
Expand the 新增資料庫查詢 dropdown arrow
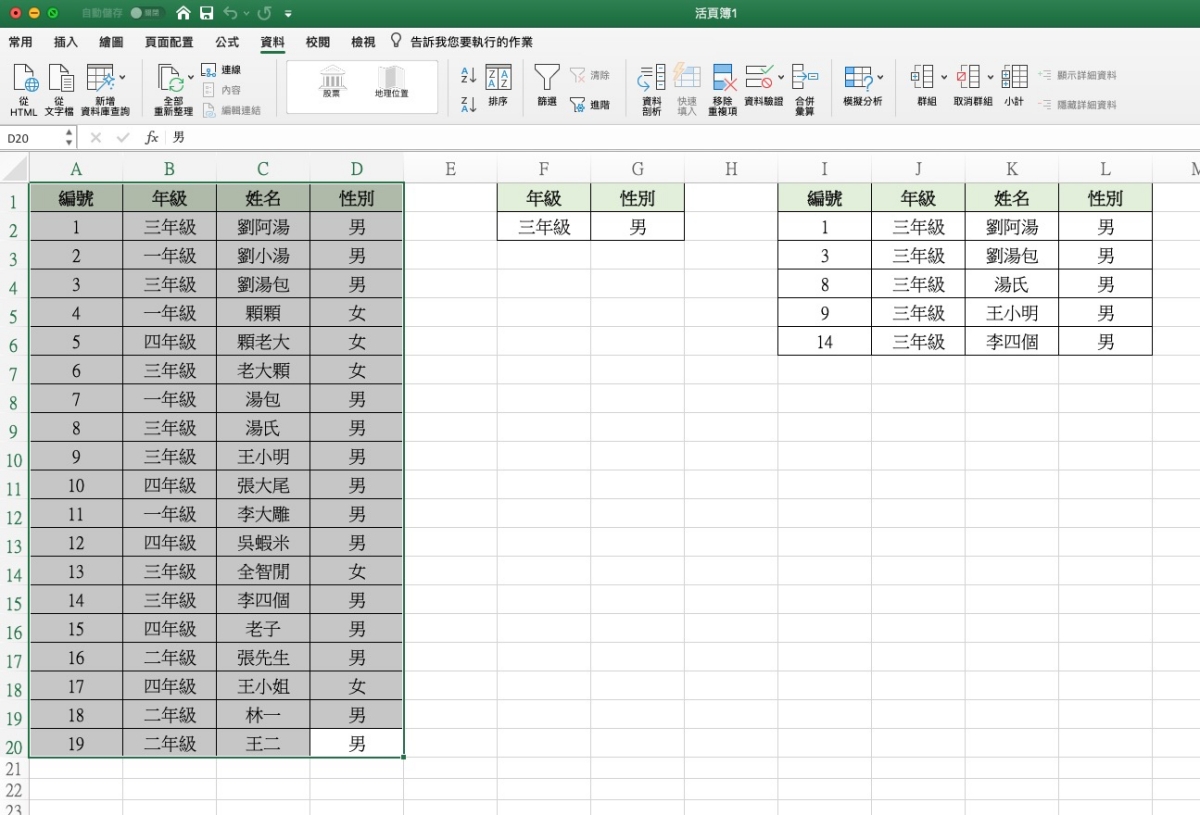tap(123, 76)
